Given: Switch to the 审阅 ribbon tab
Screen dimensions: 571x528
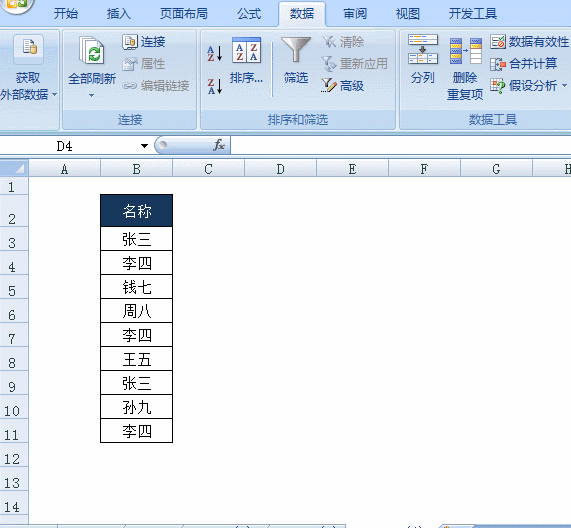Looking at the screenshot, I should click(355, 14).
